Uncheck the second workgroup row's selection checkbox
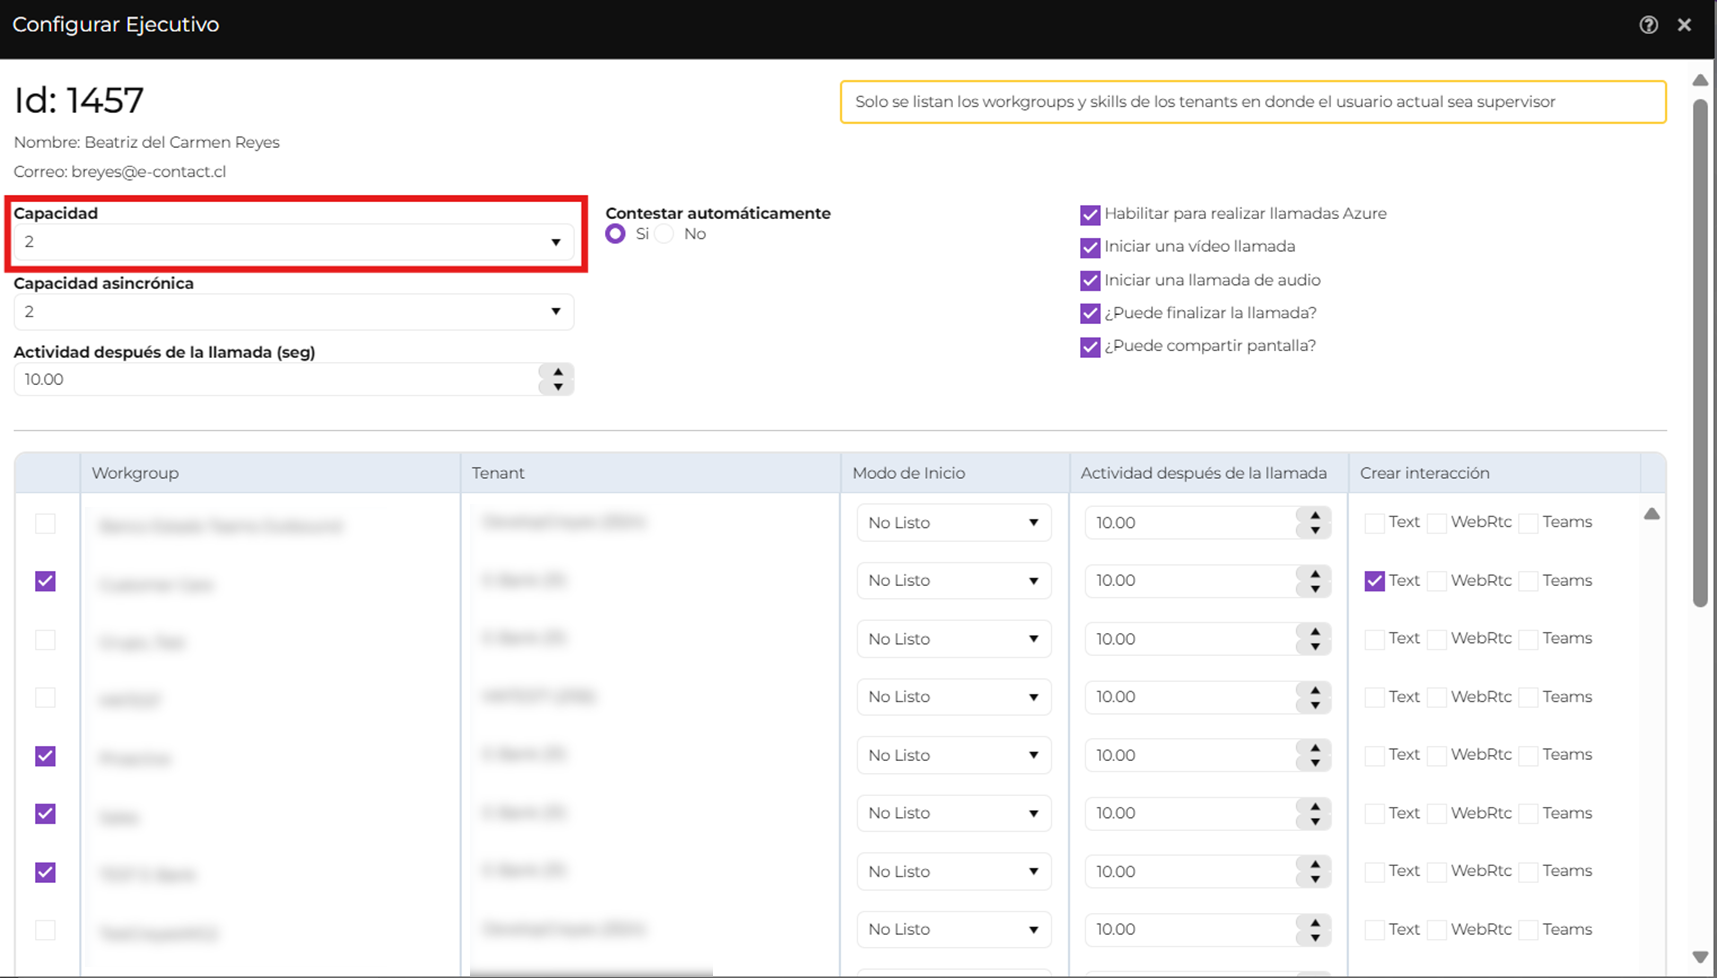 click(x=45, y=581)
